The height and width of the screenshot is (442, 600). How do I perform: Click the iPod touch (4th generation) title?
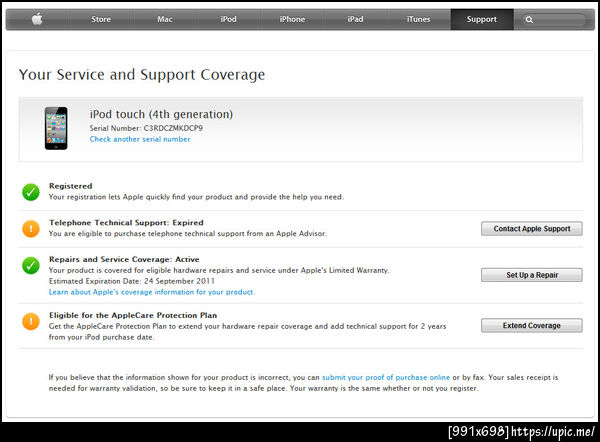pyautogui.click(x=161, y=114)
